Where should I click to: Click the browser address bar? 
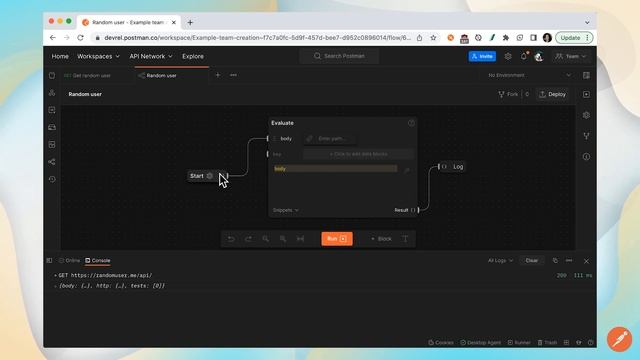point(257,38)
